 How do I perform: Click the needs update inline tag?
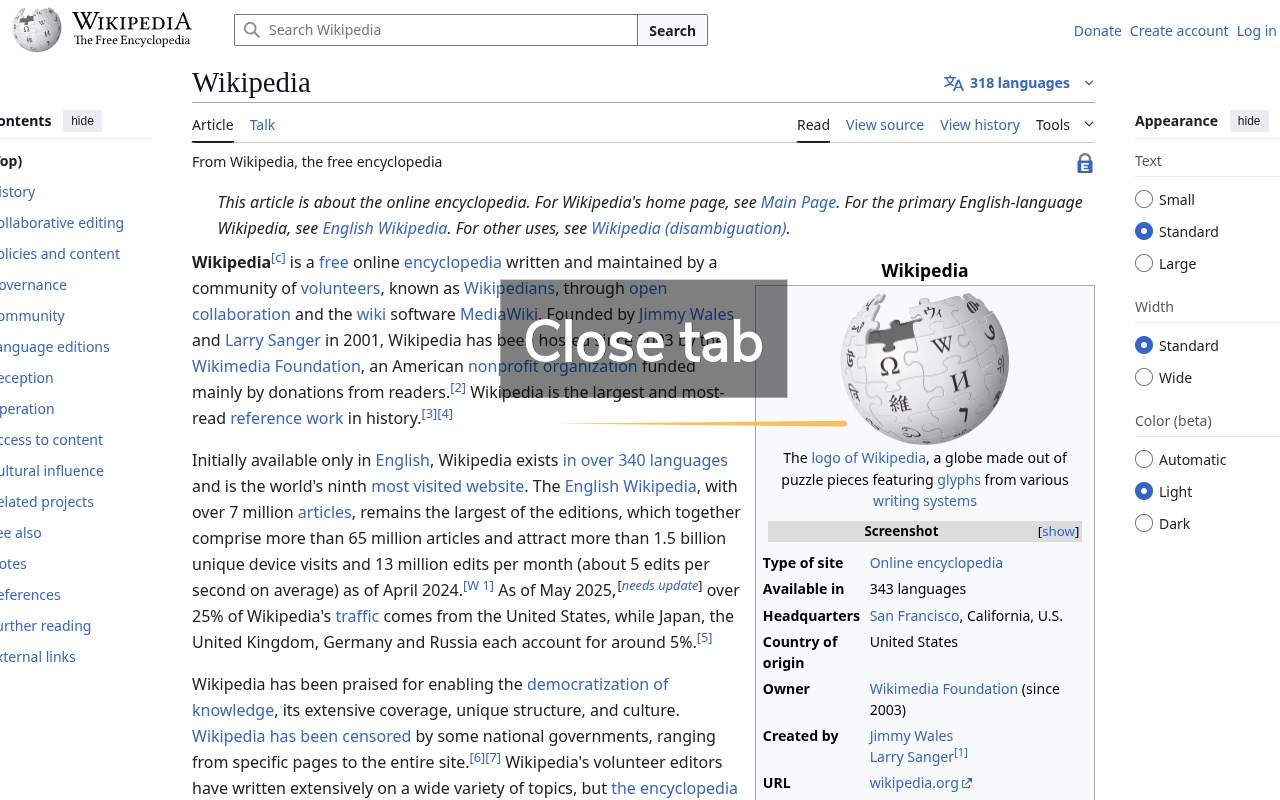(660, 586)
